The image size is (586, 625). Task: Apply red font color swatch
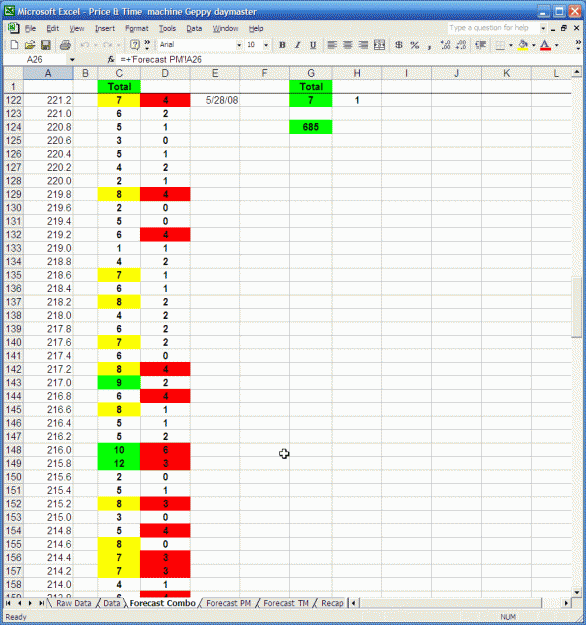click(545, 45)
